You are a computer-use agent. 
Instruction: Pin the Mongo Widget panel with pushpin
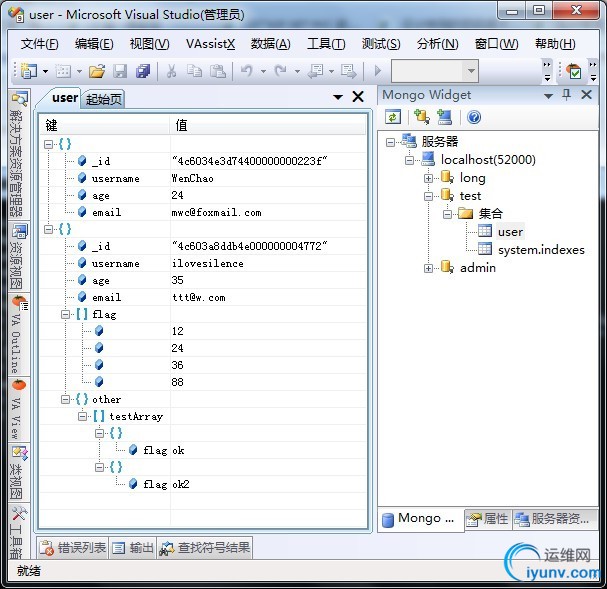pos(566,94)
